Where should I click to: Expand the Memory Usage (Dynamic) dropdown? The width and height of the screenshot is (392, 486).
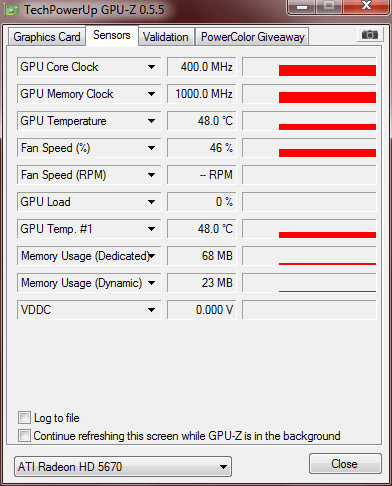tap(151, 283)
